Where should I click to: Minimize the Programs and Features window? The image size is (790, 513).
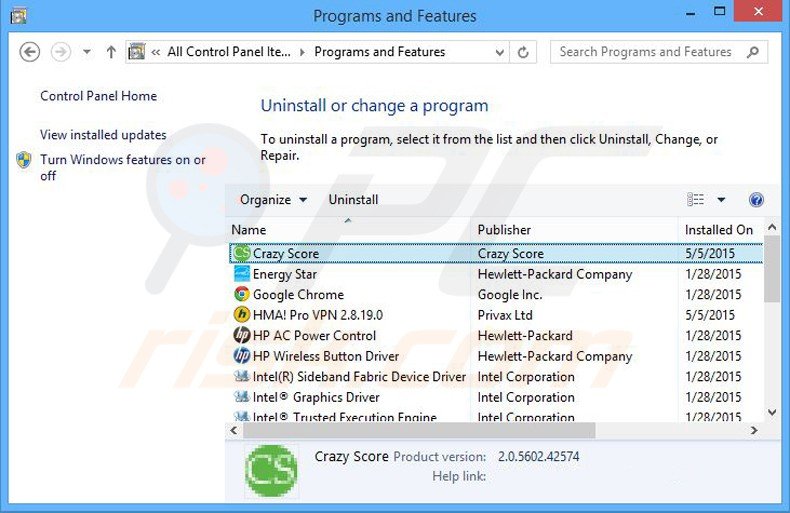pyautogui.click(x=691, y=13)
